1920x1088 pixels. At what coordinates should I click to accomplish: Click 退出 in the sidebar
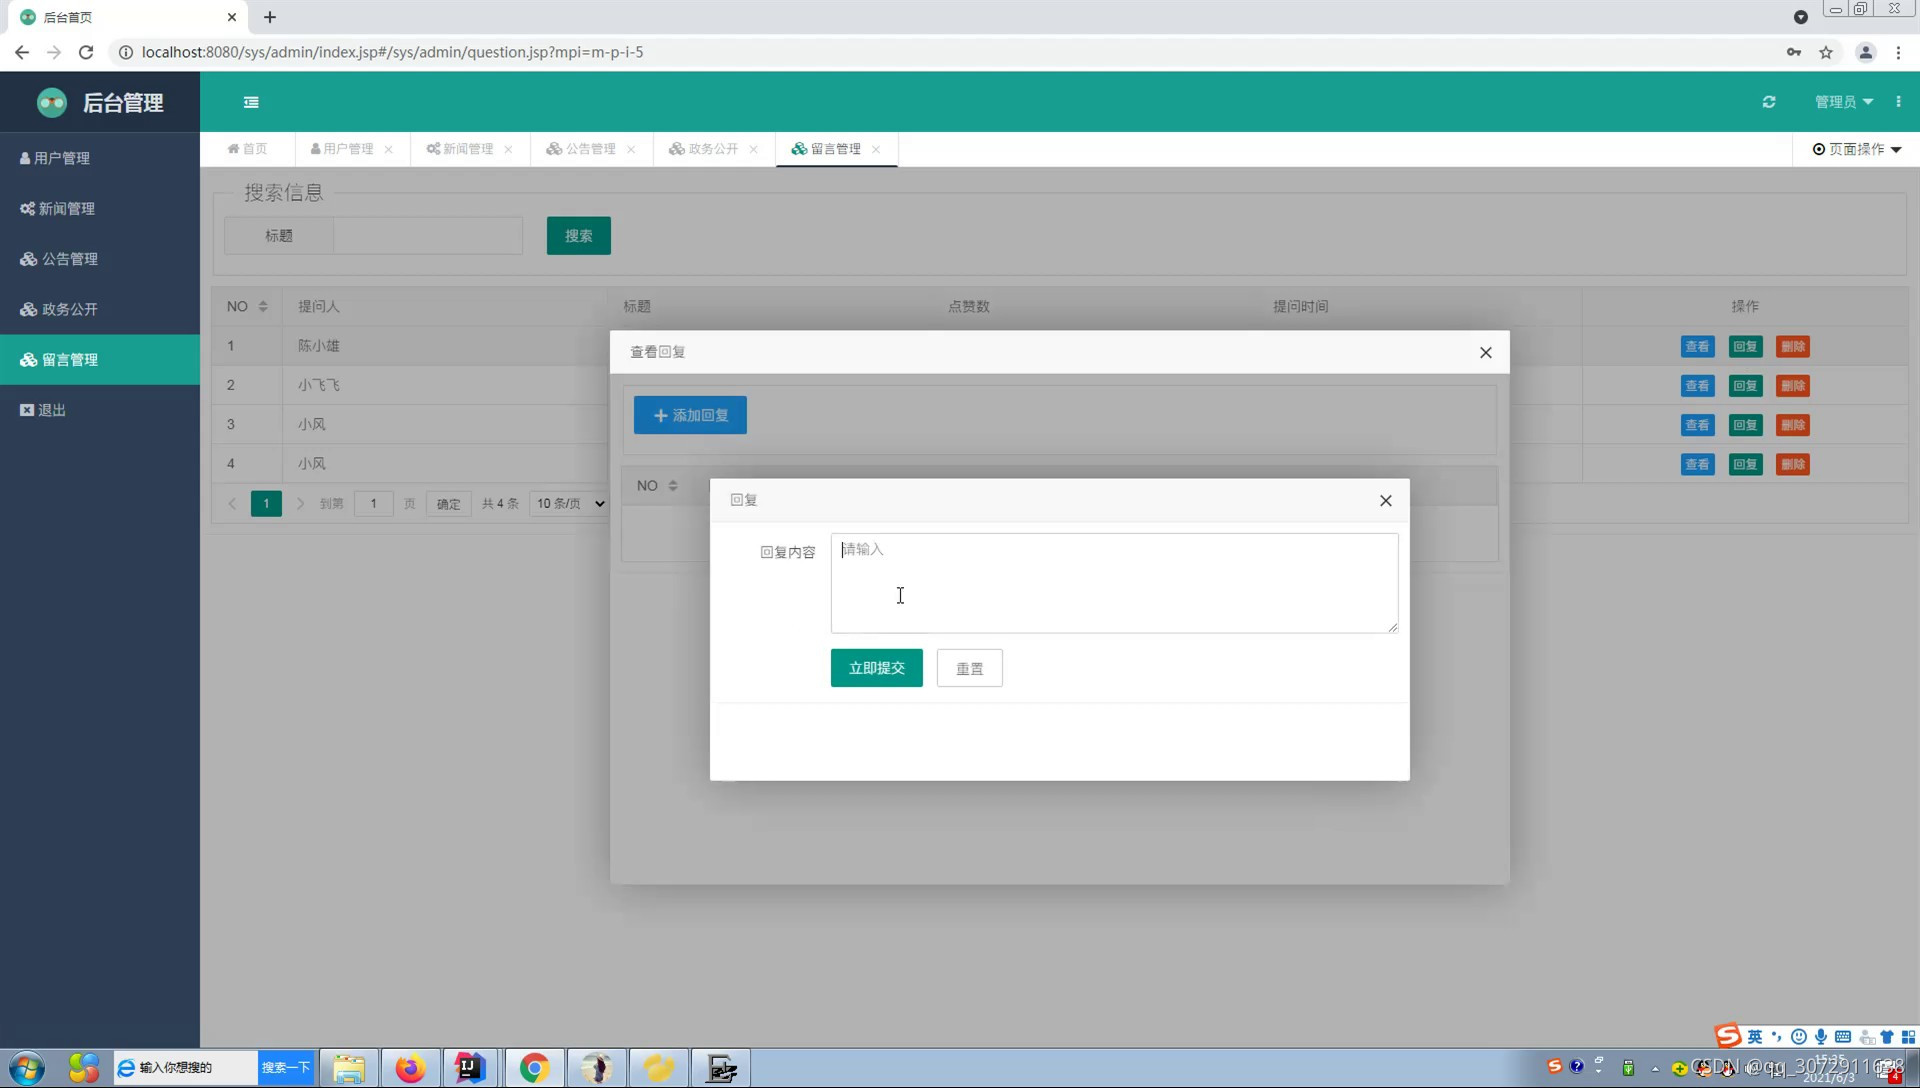[x=100, y=410]
